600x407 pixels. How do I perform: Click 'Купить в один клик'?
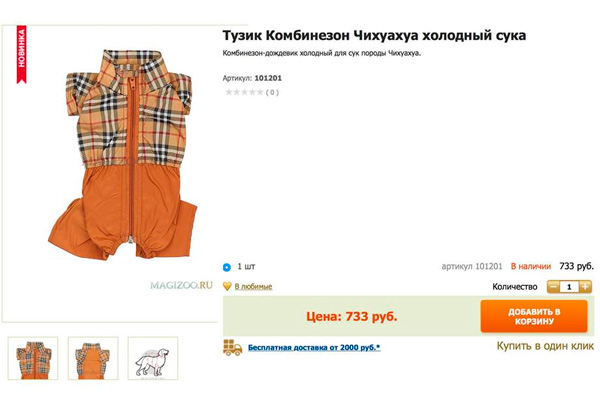click(x=544, y=346)
